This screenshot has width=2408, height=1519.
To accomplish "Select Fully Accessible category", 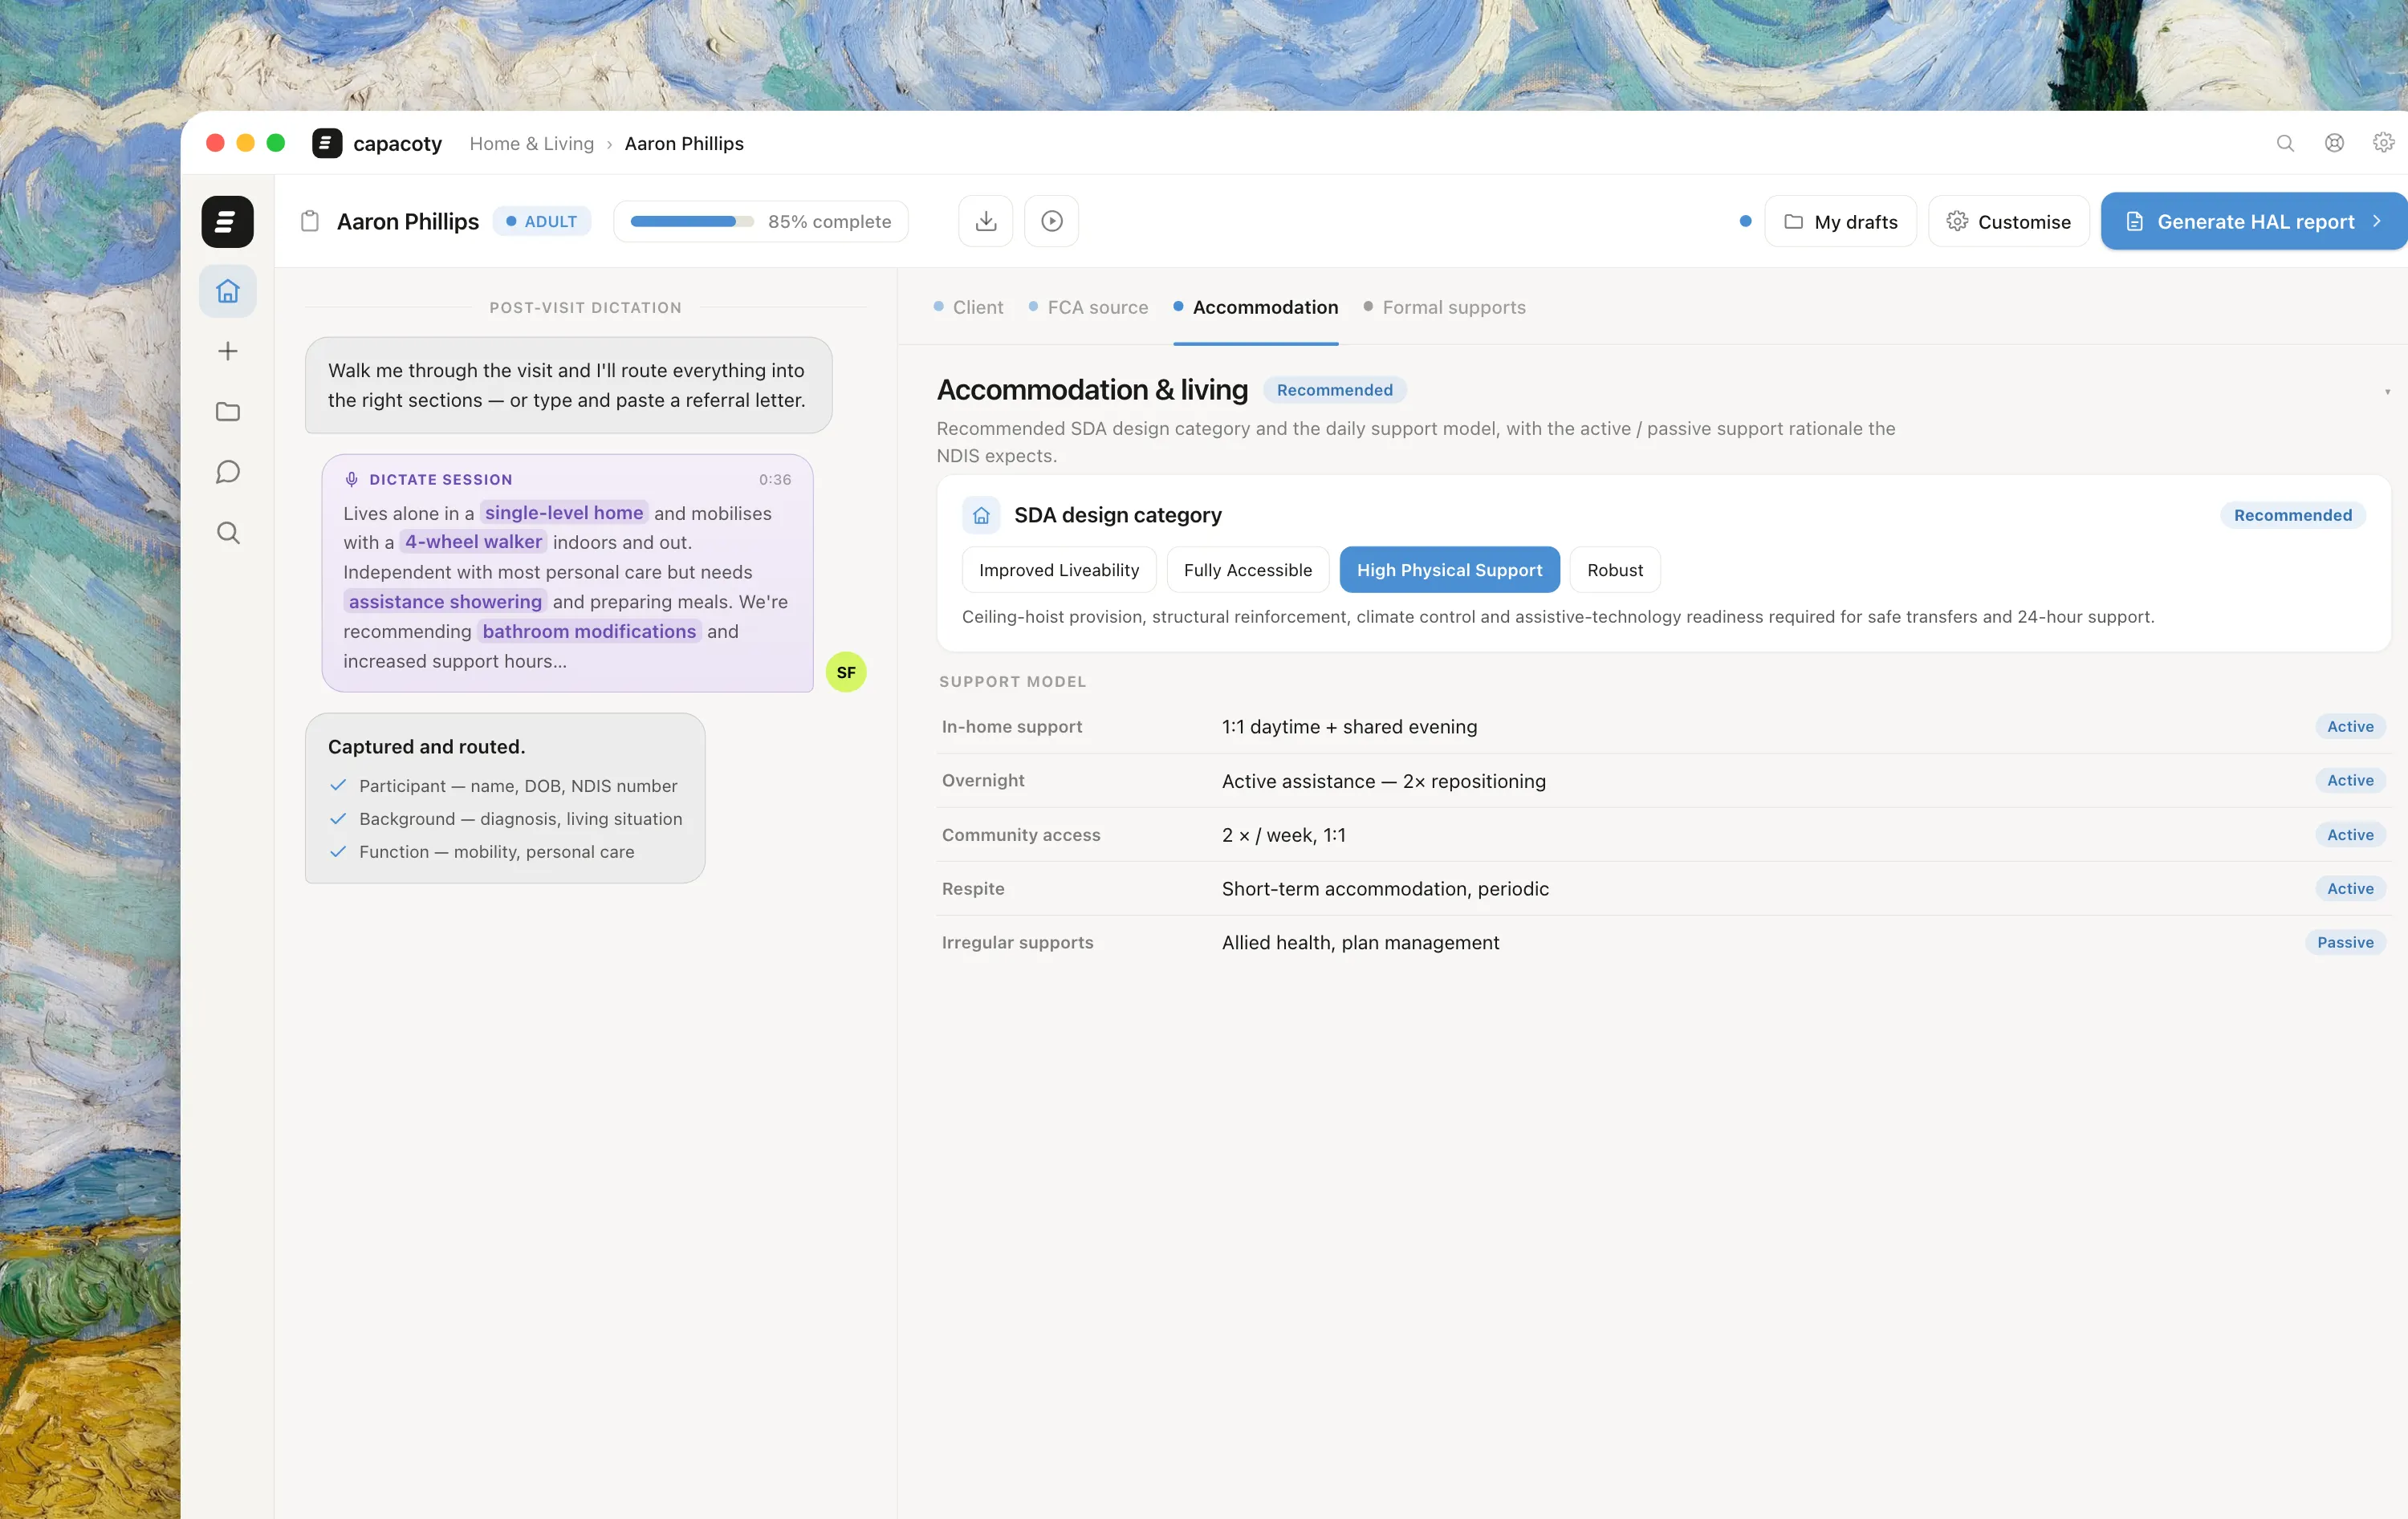I will [x=1248, y=570].
